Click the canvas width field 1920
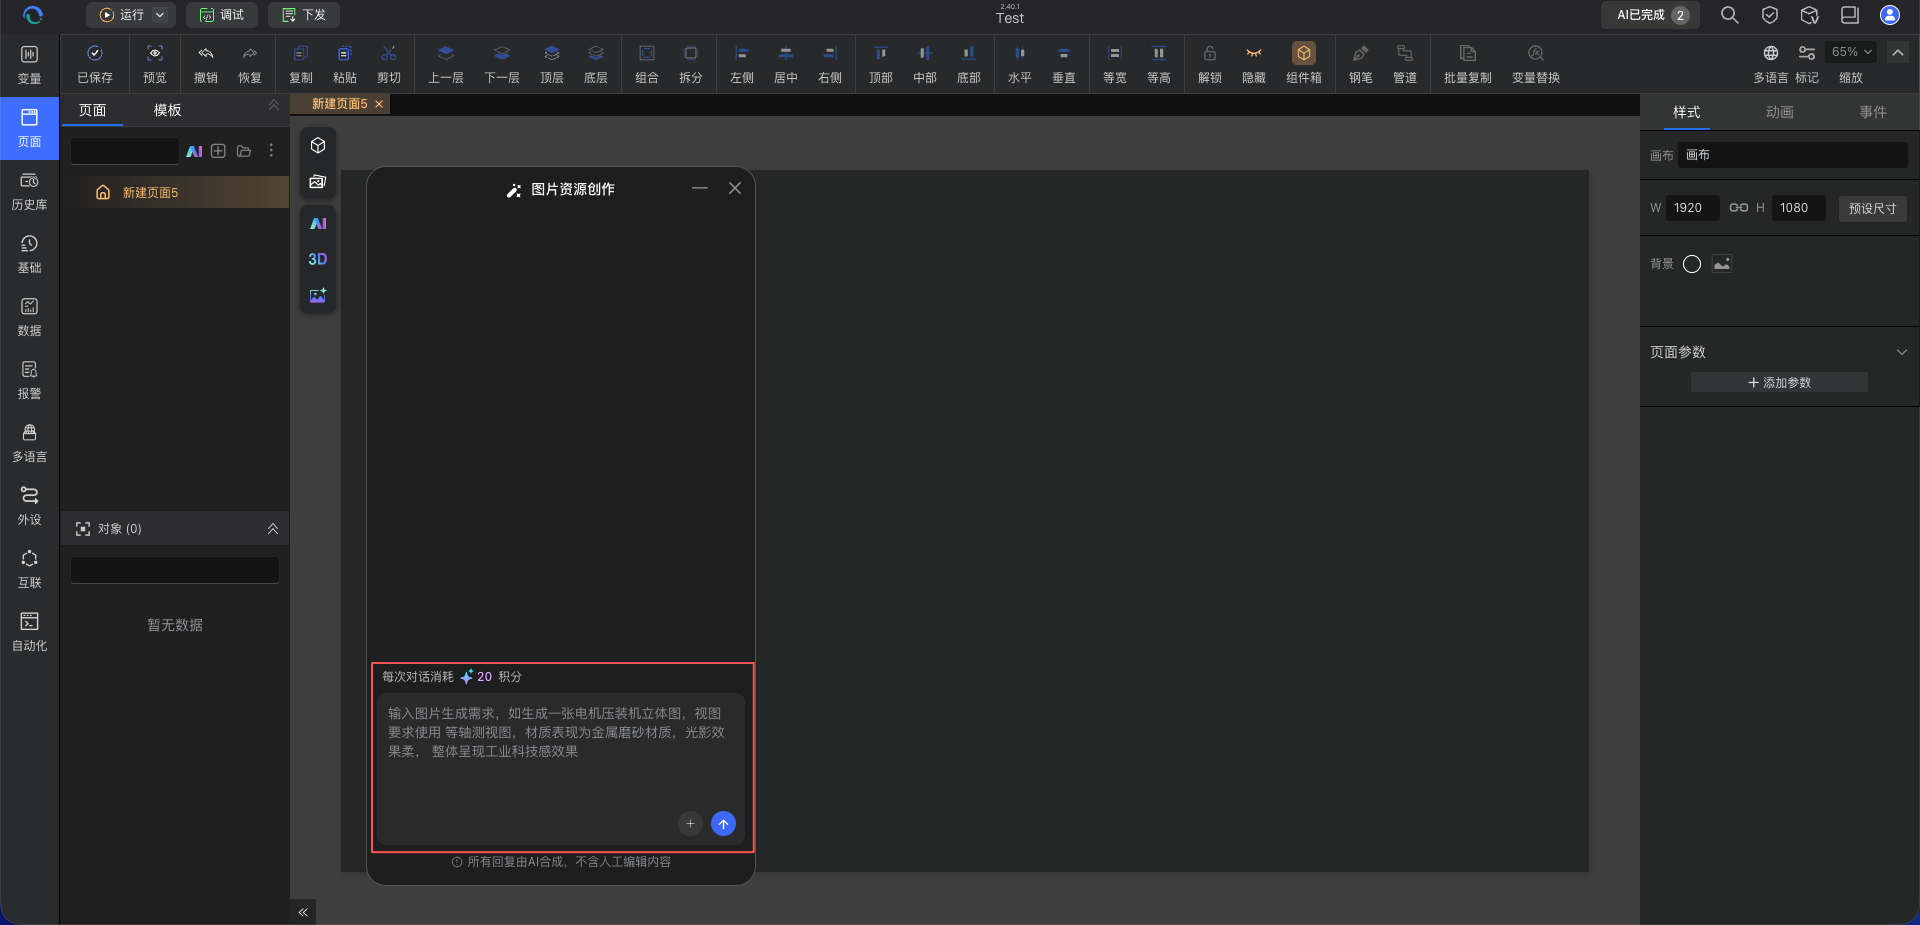Screen dimensions: 1920x925 pyautogui.click(x=1692, y=208)
